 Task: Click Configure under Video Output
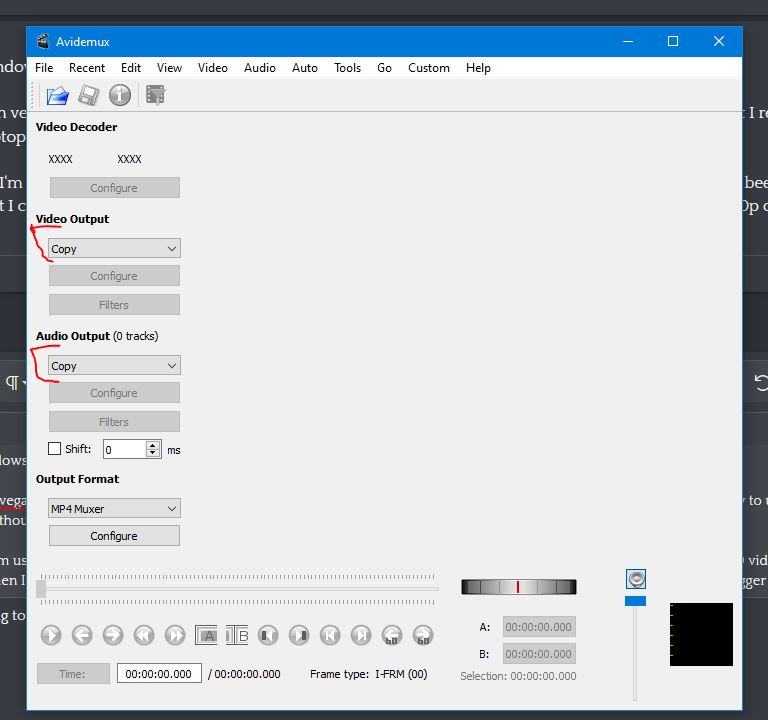tap(114, 276)
